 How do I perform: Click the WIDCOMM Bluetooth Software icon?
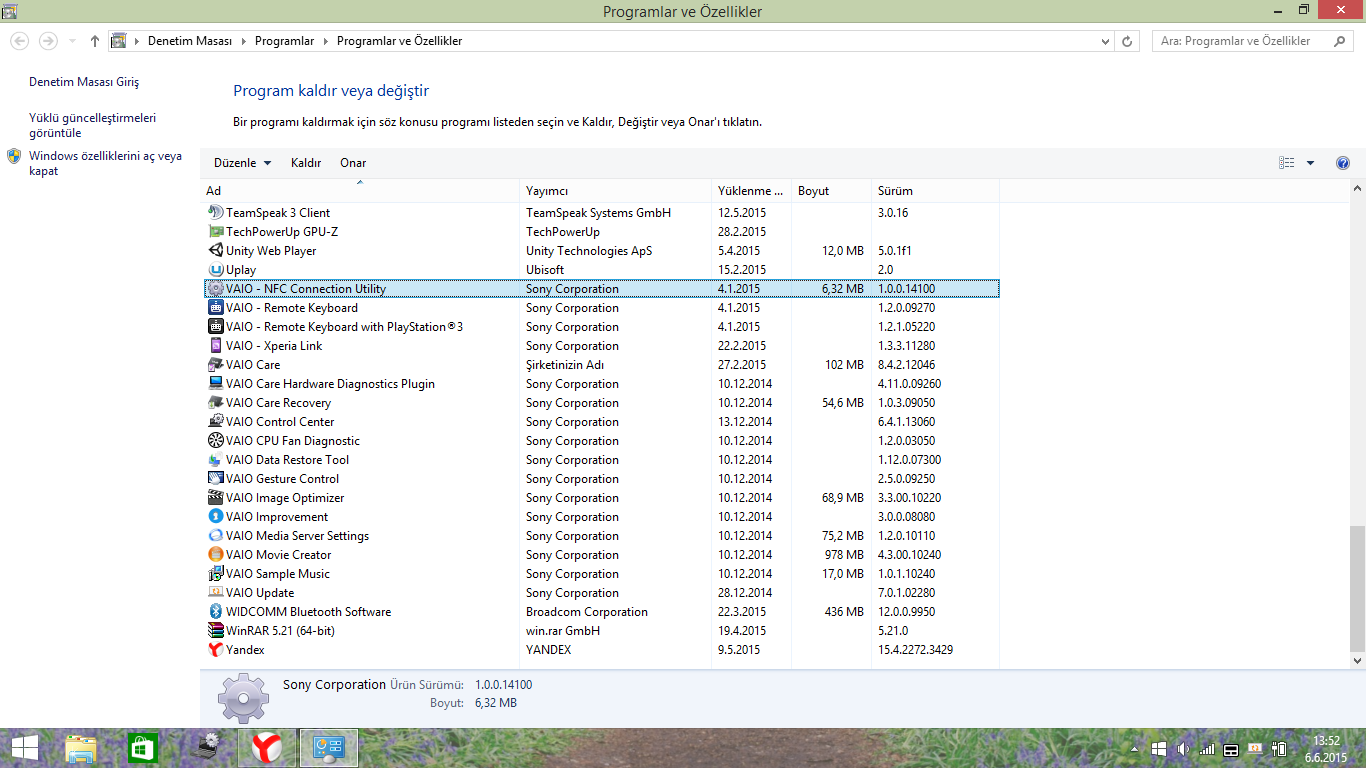point(215,612)
